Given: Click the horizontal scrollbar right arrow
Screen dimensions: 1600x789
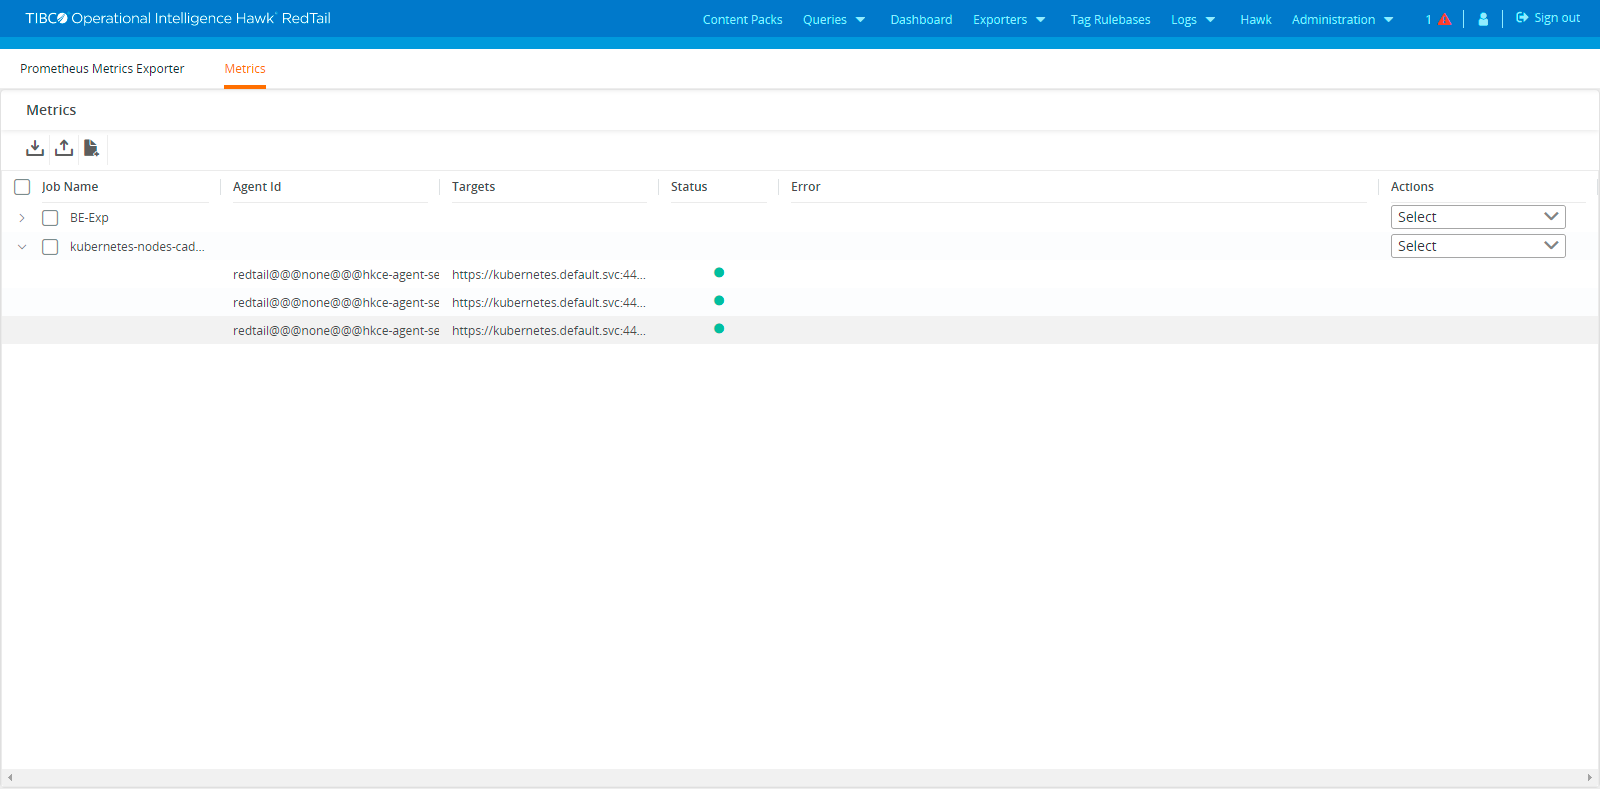Looking at the screenshot, I should click(1589, 777).
